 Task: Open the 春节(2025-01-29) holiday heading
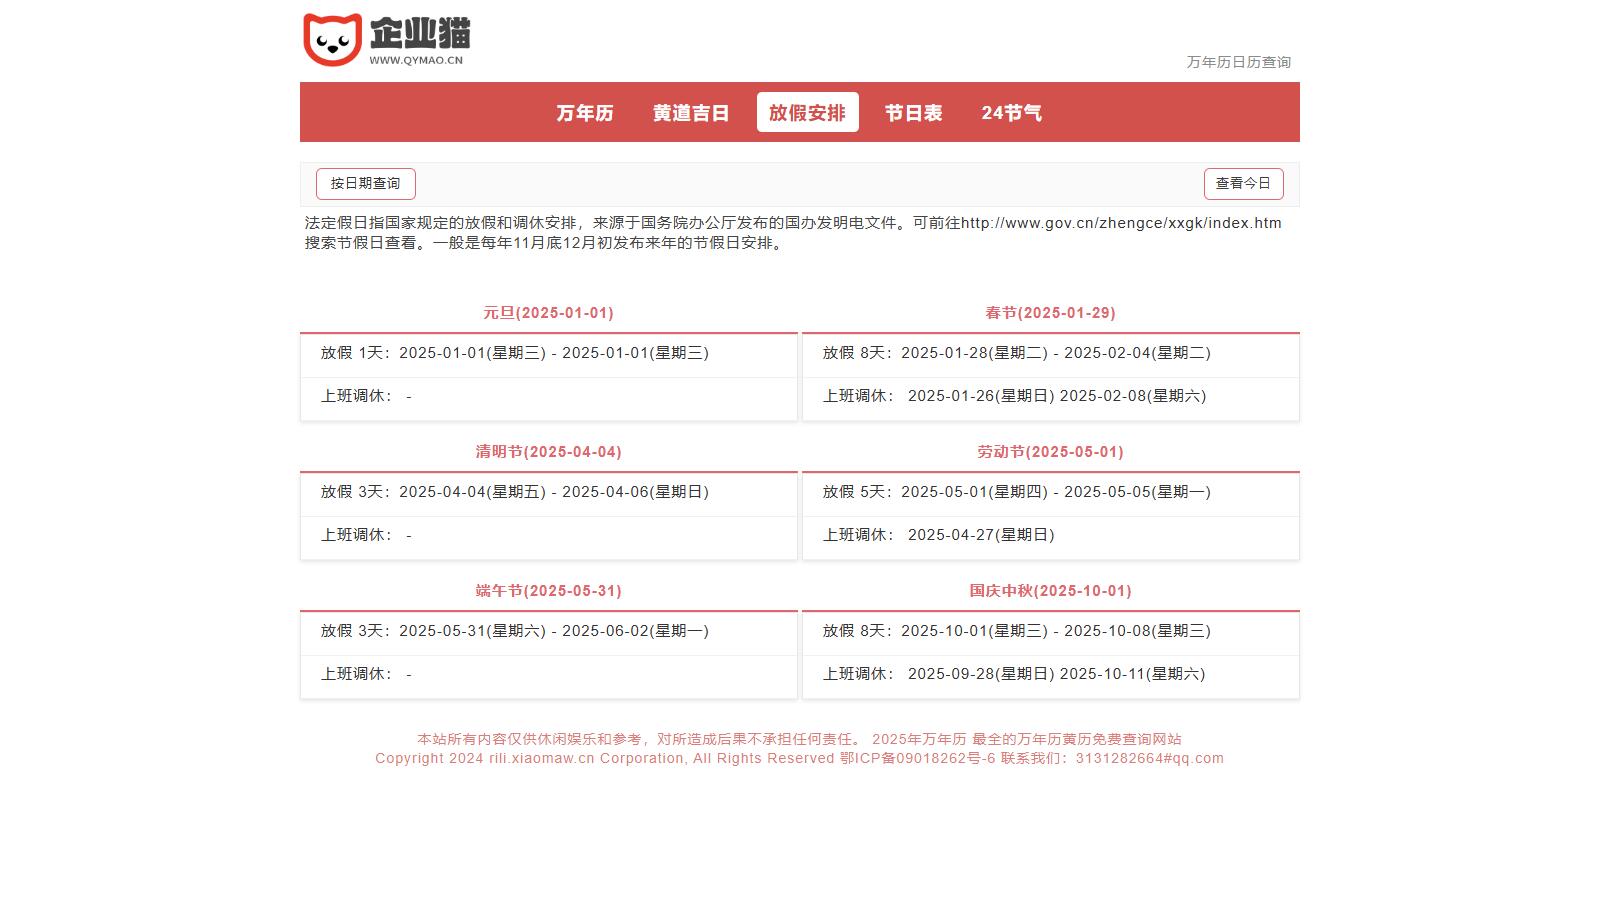pos(1050,313)
